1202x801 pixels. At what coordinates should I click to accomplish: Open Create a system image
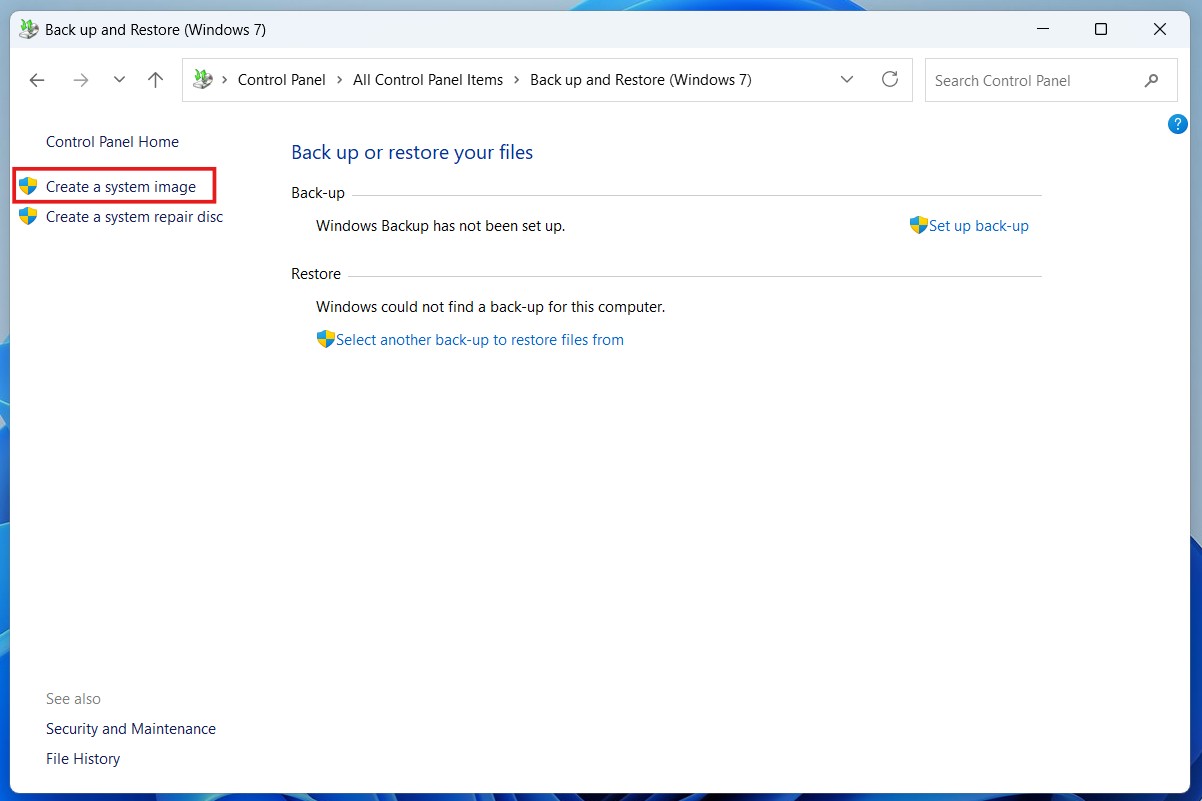pos(121,187)
